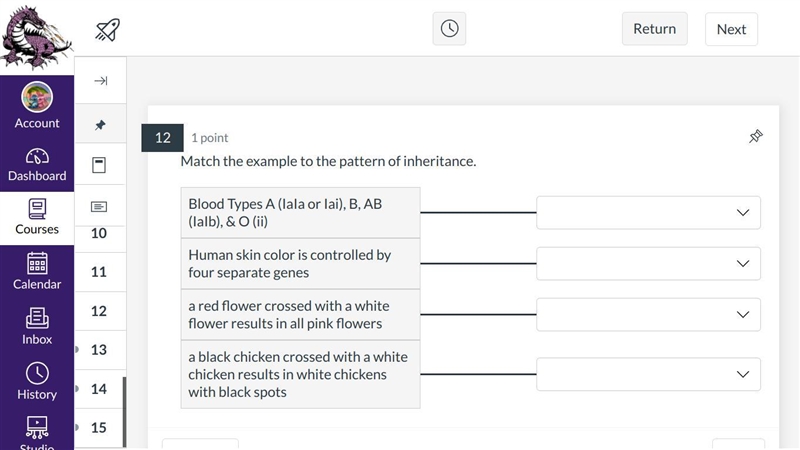Select Courses in sidebar menu
The image size is (800, 450).
pyautogui.click(x=37, y=217)
